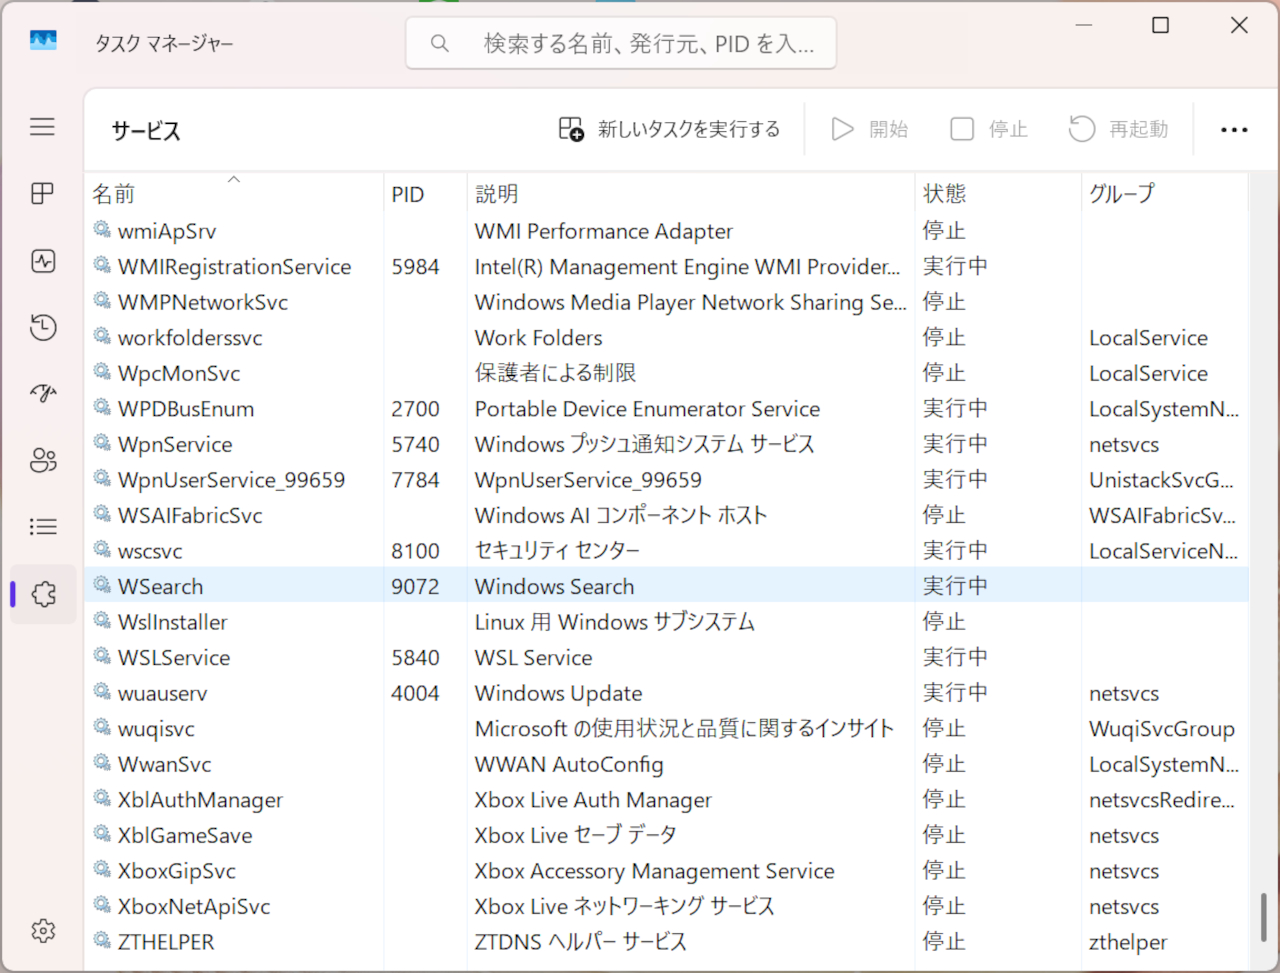Click the ZTHELPER service gear icon

click(102, 940)
